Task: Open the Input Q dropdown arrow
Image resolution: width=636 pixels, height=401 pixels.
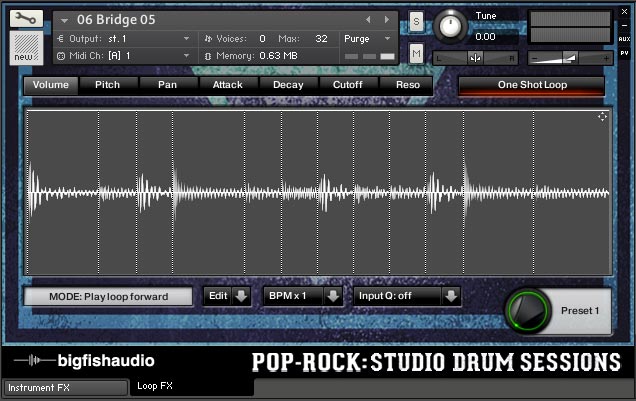Action: tap(451, 296)
